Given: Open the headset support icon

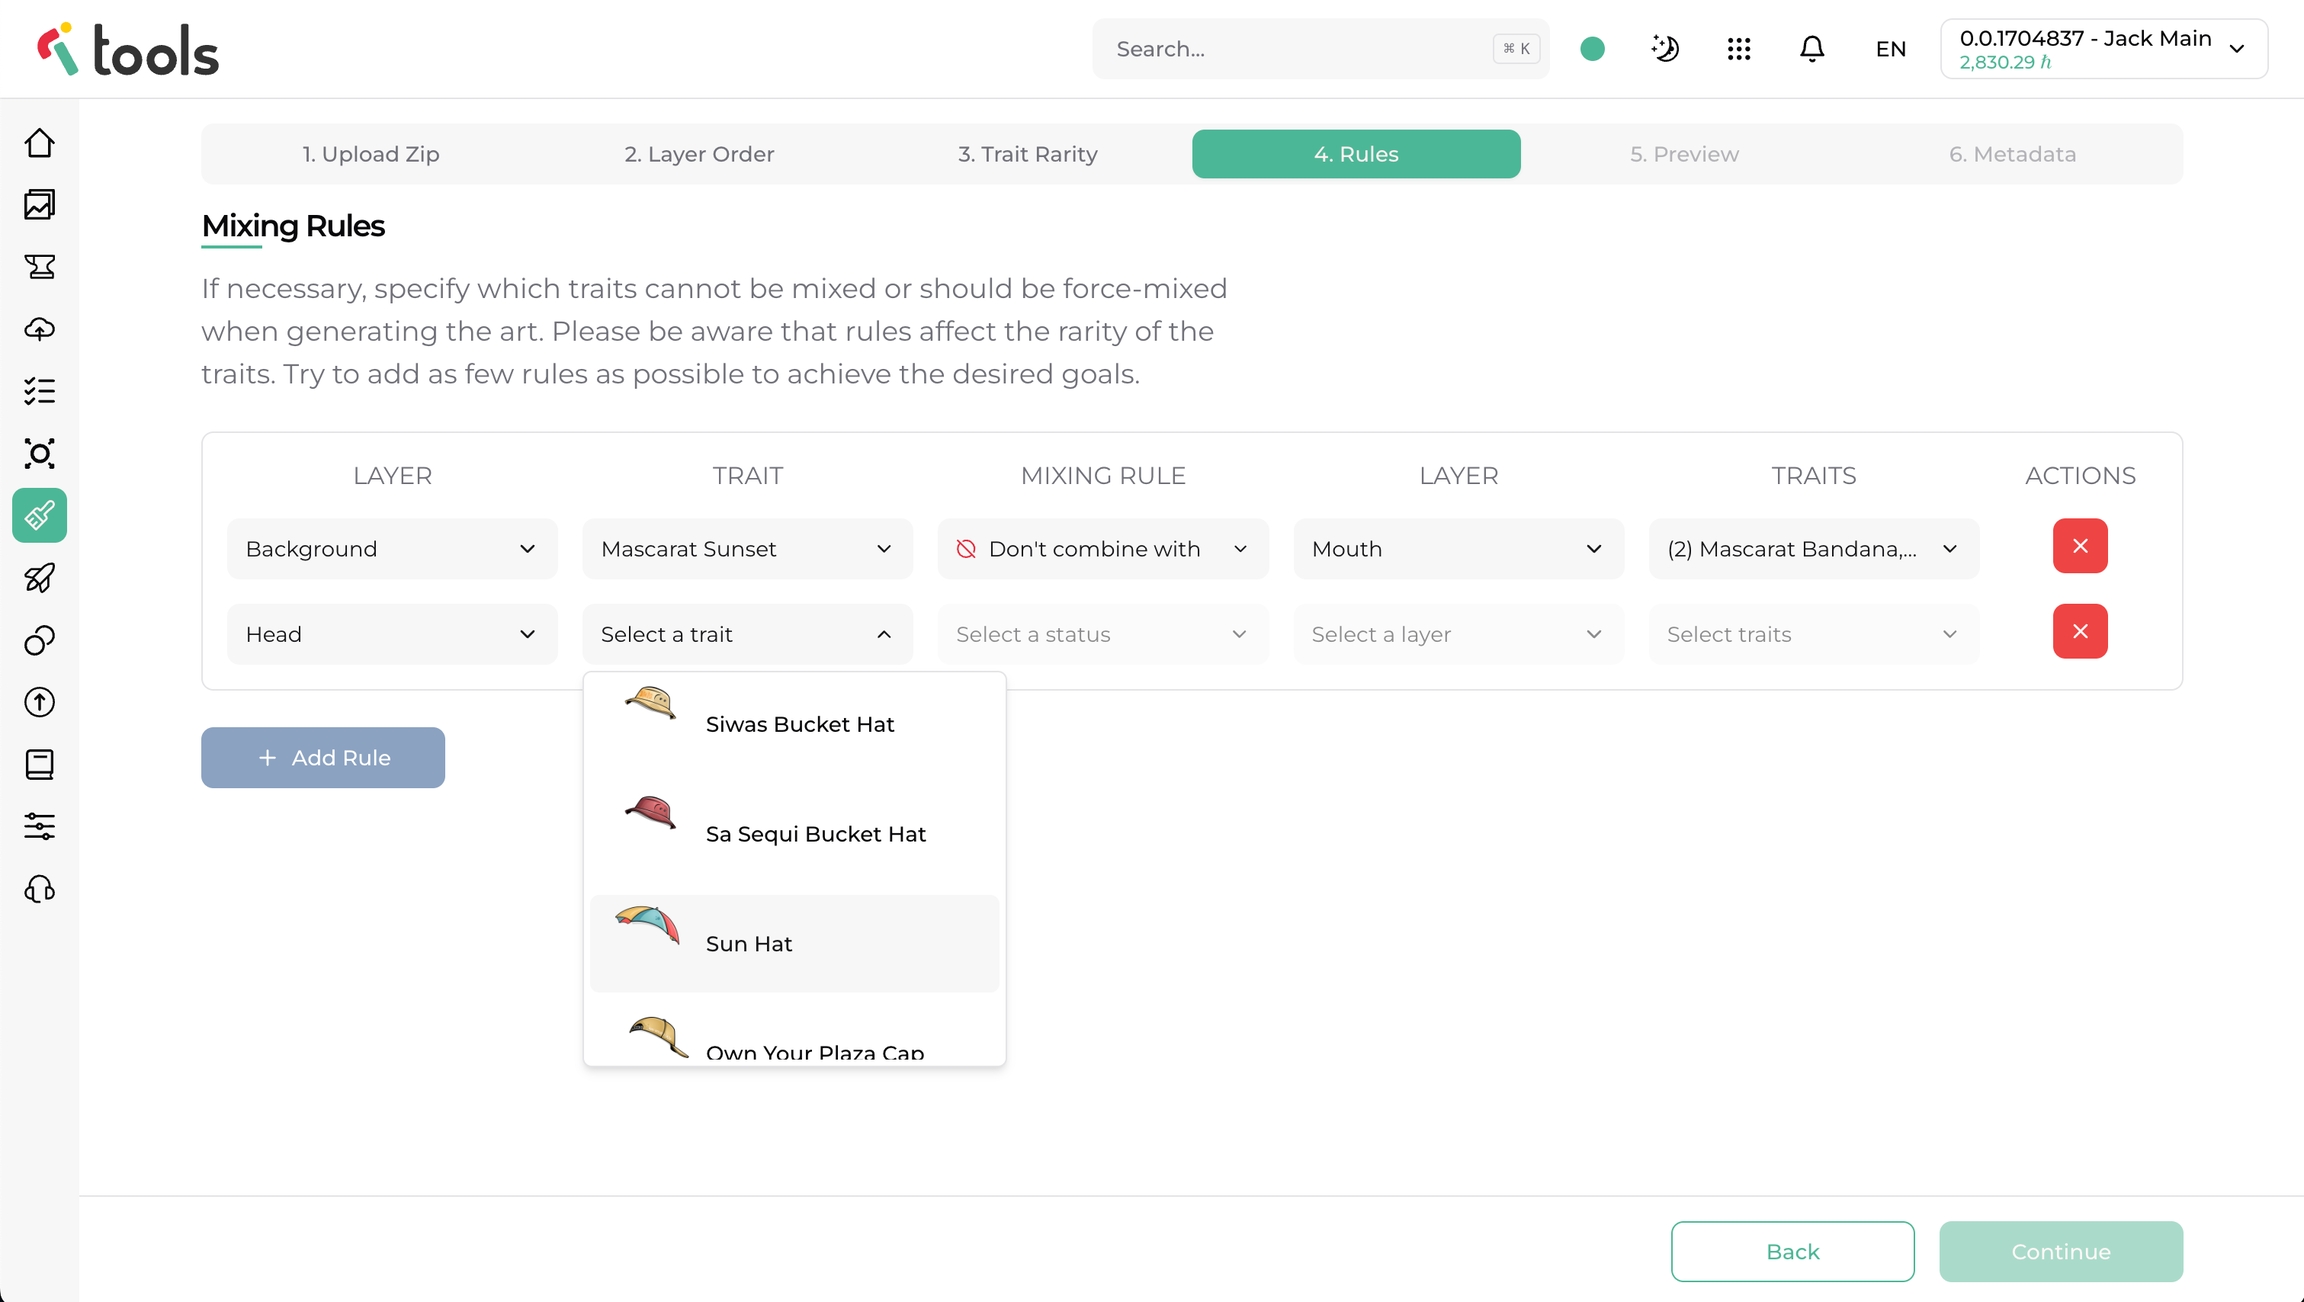Looking at the screenshot, I should (x=39, y=889).
